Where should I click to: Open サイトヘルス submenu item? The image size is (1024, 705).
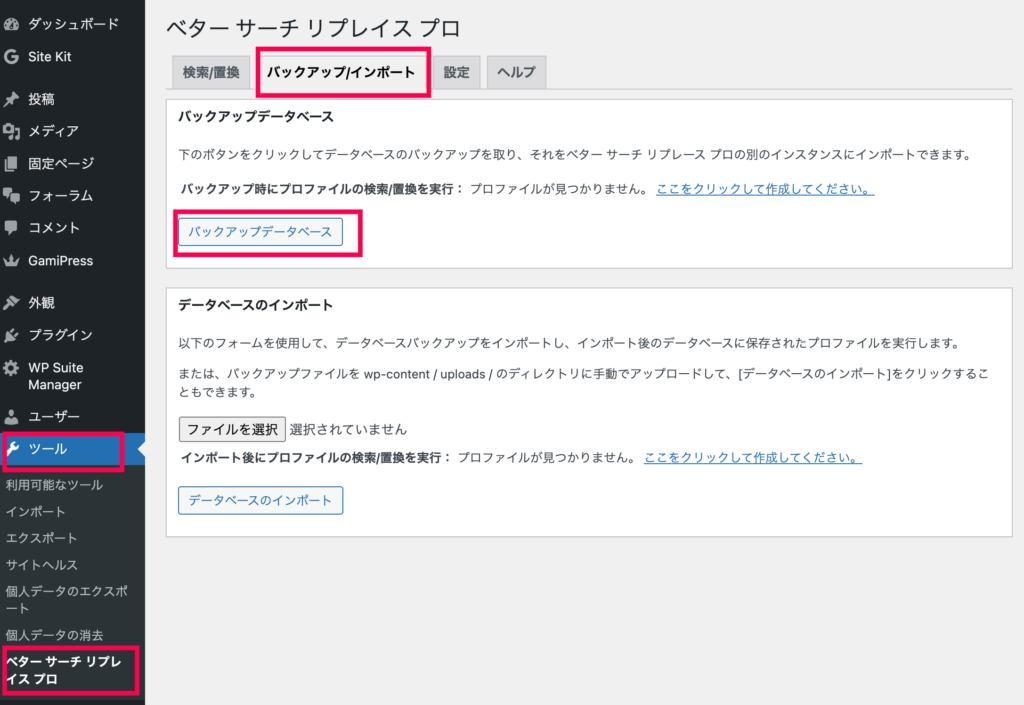pyautogui.click(x=41, y=565)
